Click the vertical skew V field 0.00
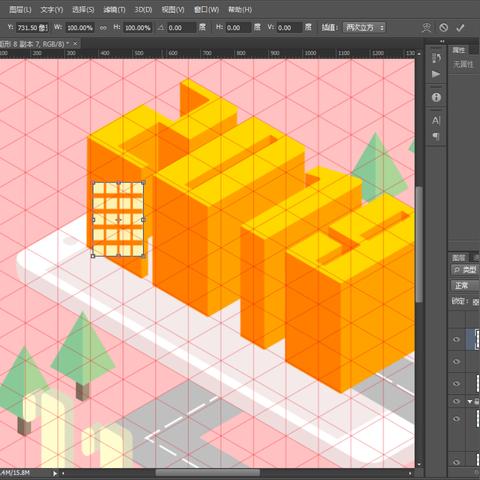This screenshot has width=480, height=480. pyautogui.click(x=289, y=28)
